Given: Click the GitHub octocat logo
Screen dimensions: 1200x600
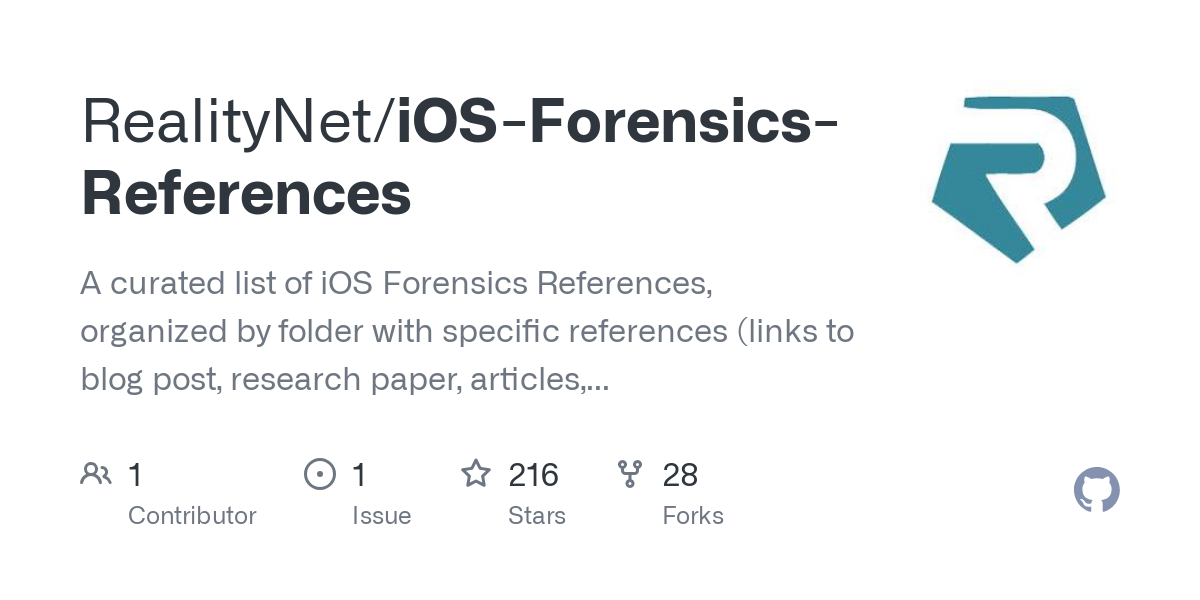Looking at the screenshot, I should 1096,490.
